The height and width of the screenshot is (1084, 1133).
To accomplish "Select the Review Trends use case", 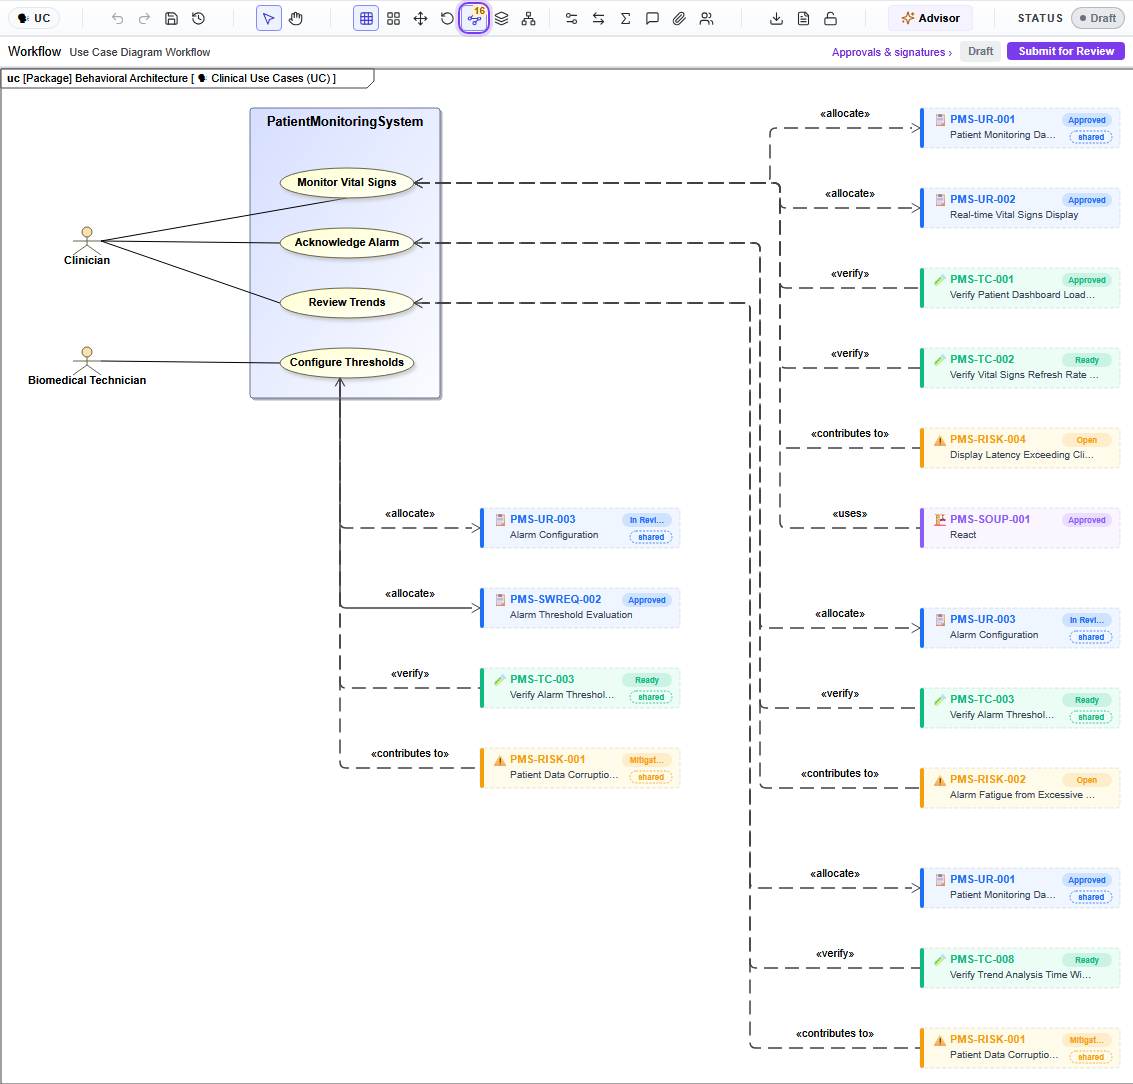I will 347,302.
